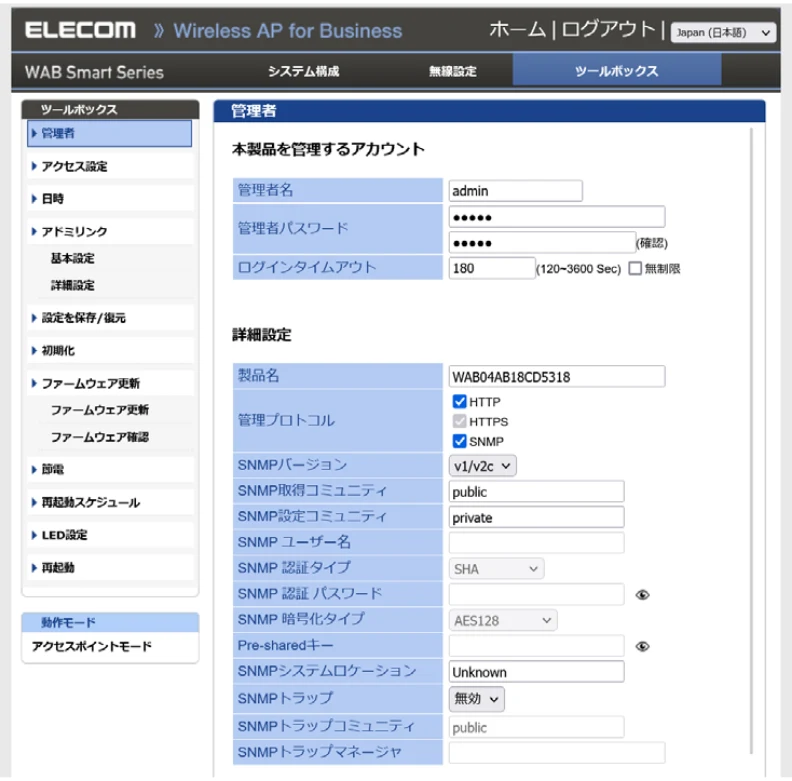Switch to the システム構成 tab
Image resolution: width=792 pixels, height=781 pixels.
click(x=304, y=71)
